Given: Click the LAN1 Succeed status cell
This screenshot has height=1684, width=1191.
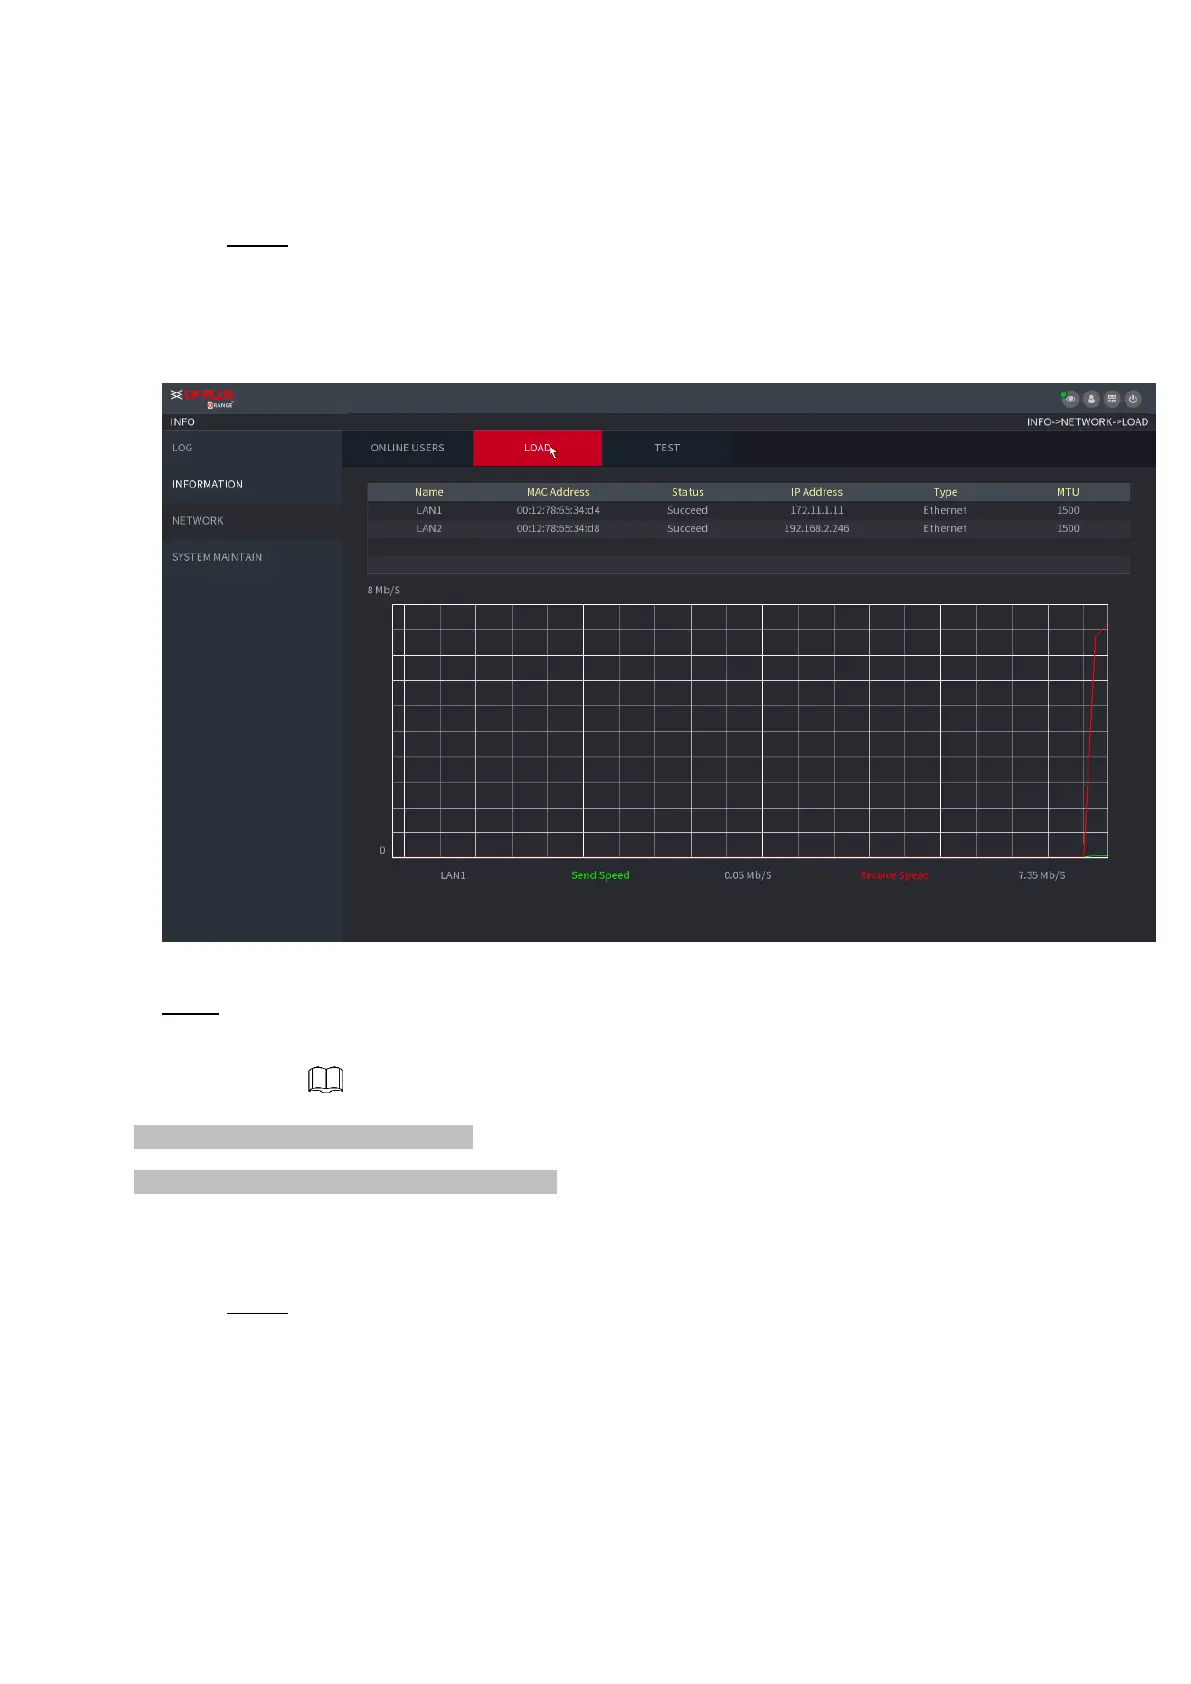Looking at the screenshot, I should [x=688, y=510].
